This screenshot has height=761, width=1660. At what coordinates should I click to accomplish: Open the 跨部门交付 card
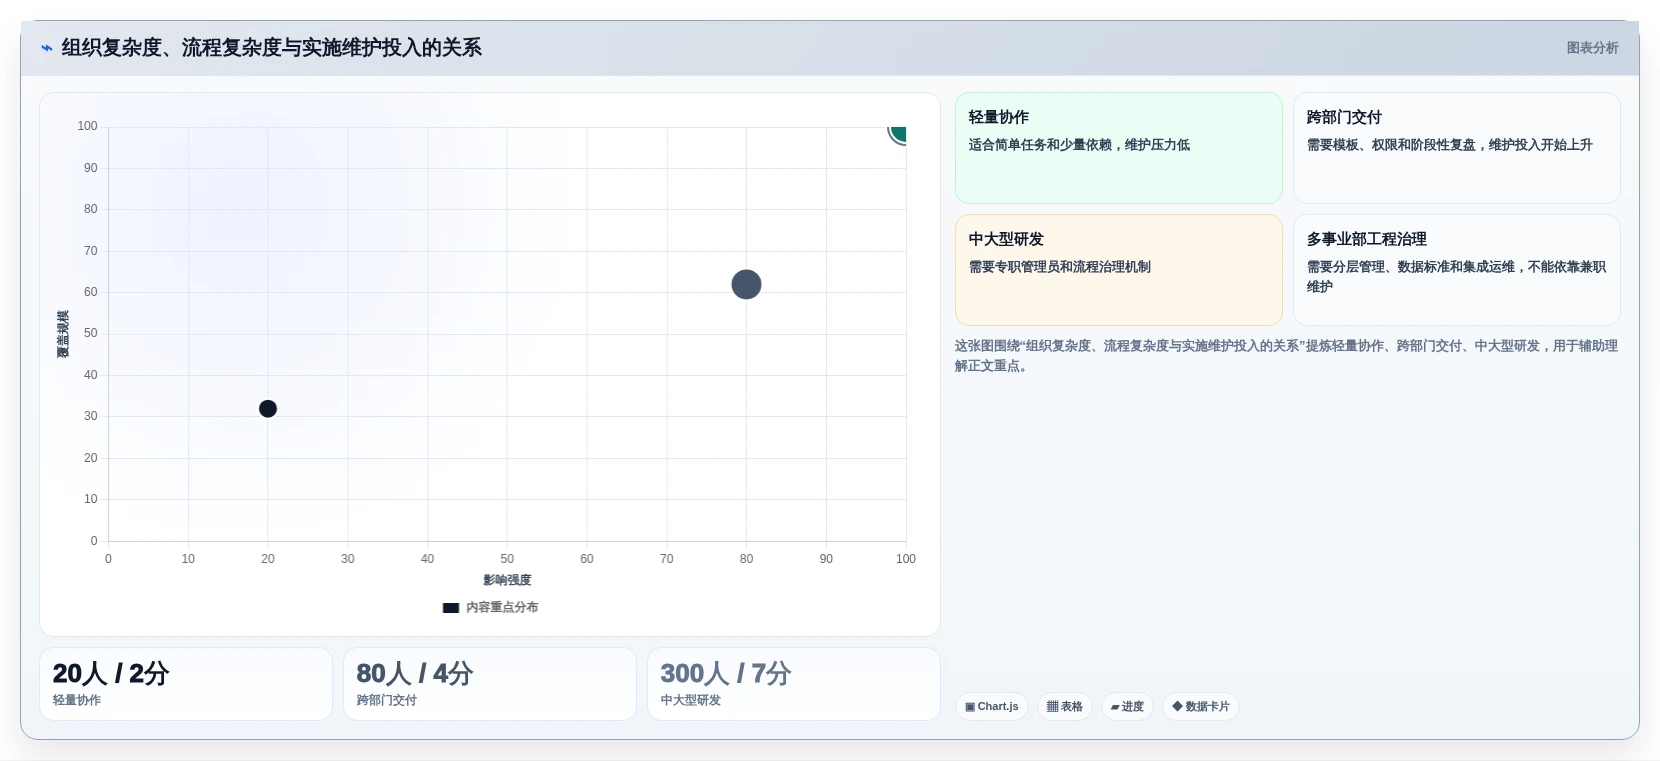(1457, 148)
